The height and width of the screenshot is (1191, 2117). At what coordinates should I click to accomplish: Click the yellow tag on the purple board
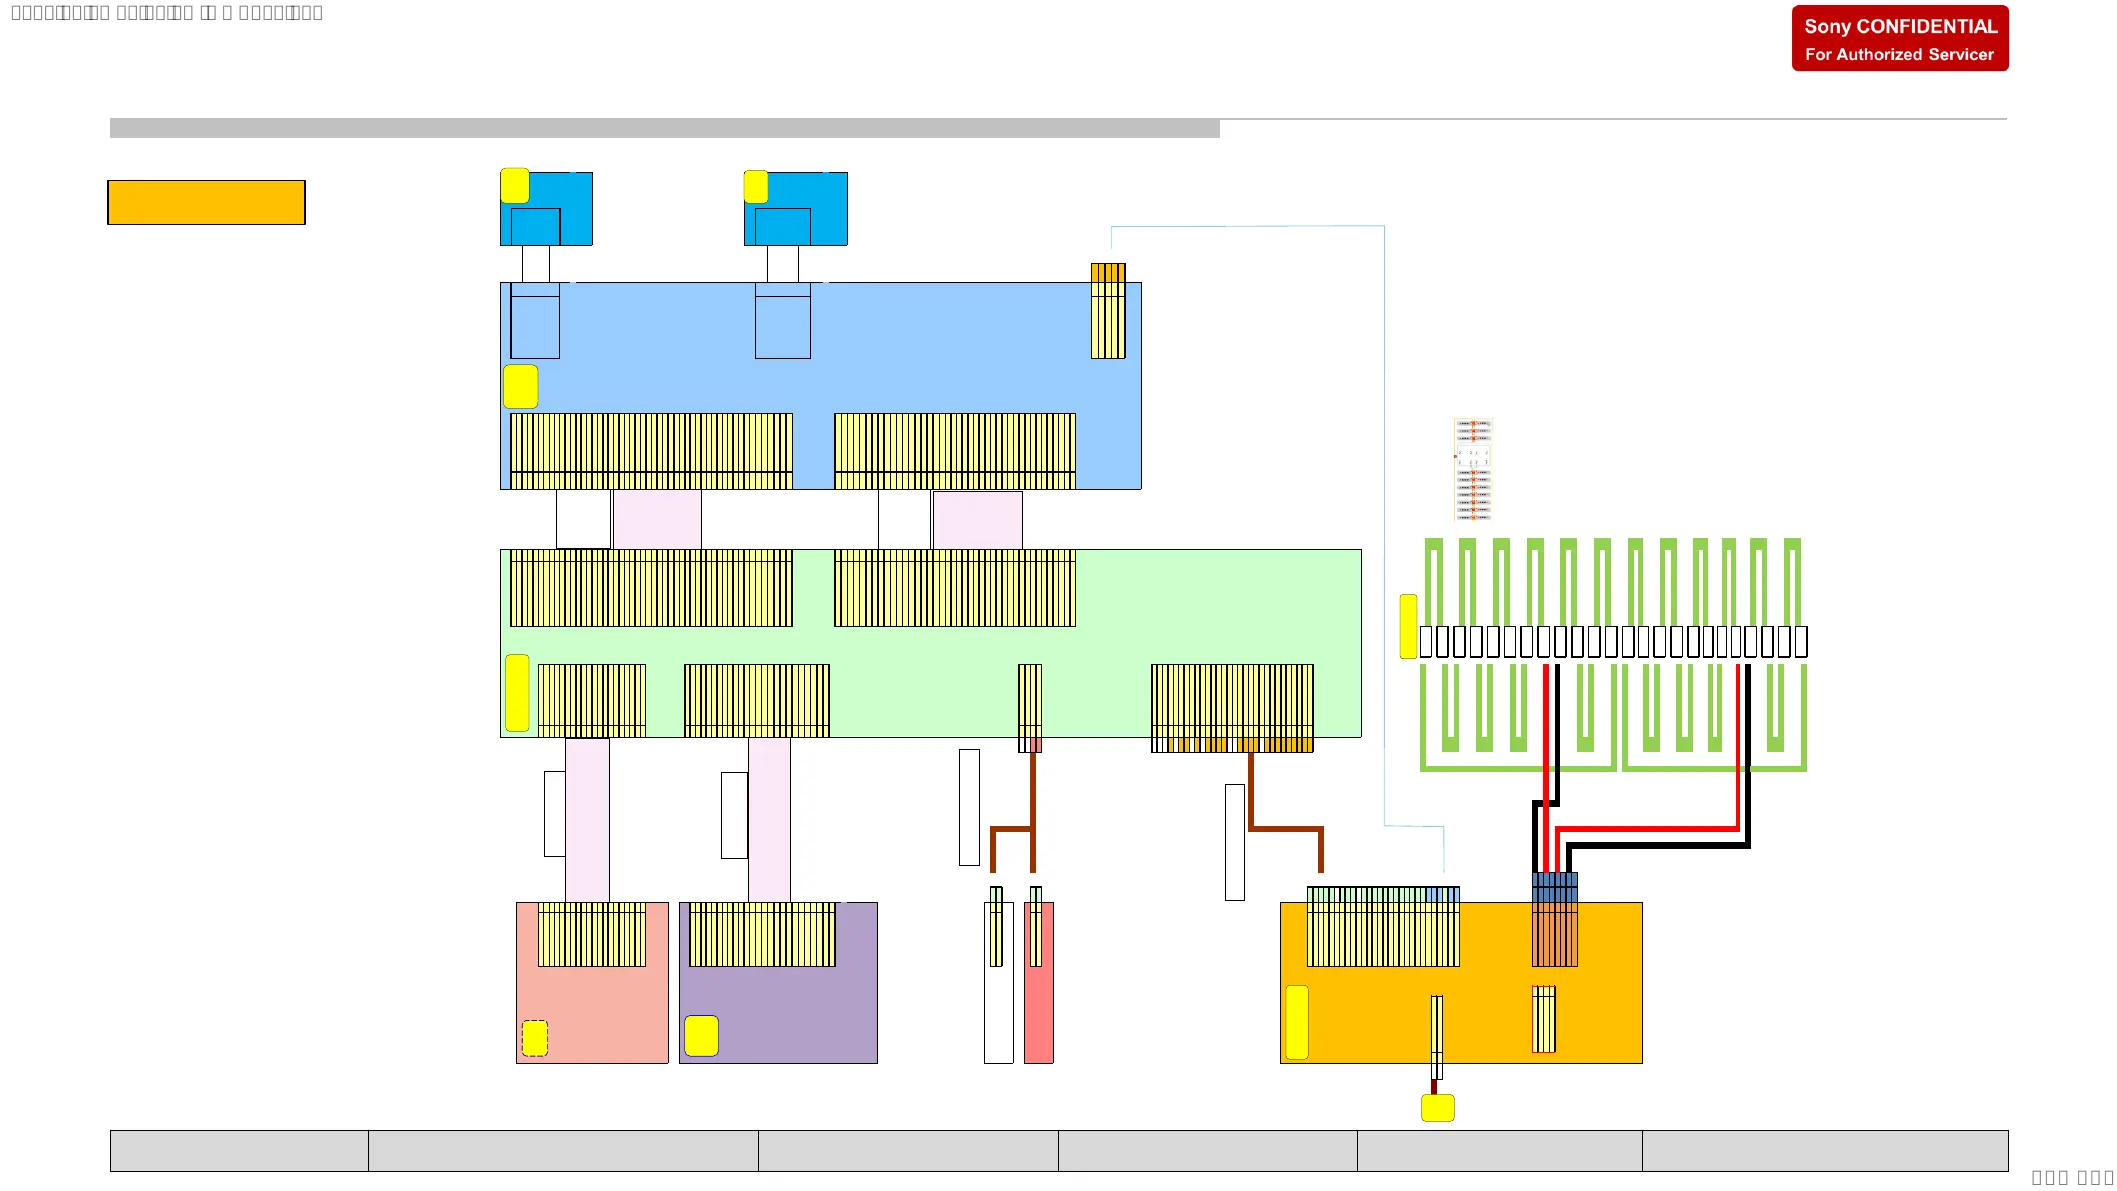[x=701, y=1036]
